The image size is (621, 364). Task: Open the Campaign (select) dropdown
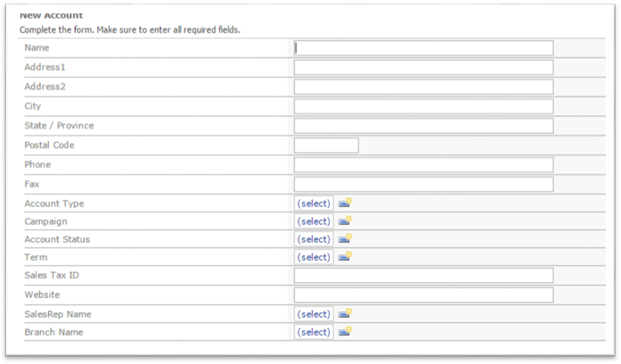[x=314, y=221]
